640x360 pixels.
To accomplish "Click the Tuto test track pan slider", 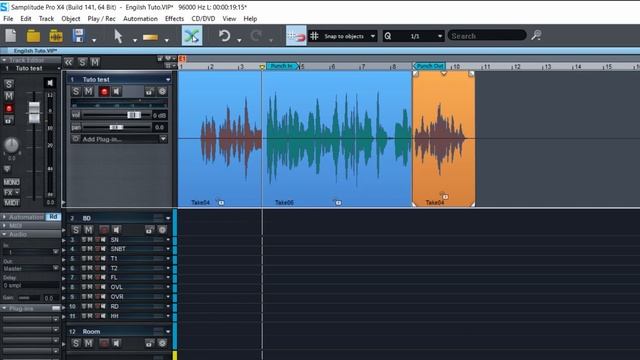I will point(117,127).
